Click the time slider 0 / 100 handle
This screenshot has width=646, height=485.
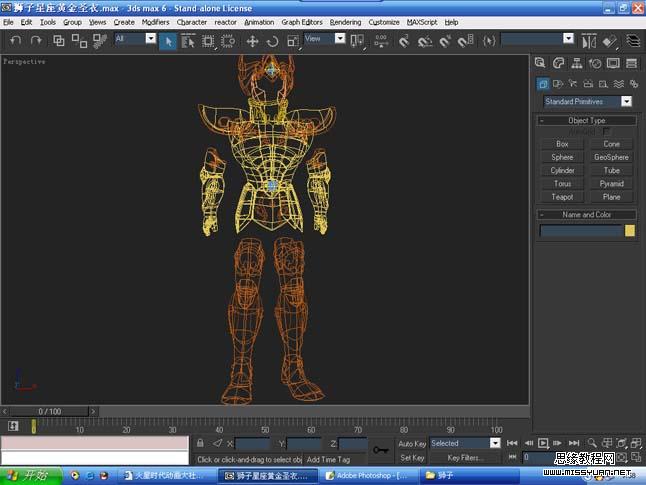pyautogui.click(x=49, y=411)
